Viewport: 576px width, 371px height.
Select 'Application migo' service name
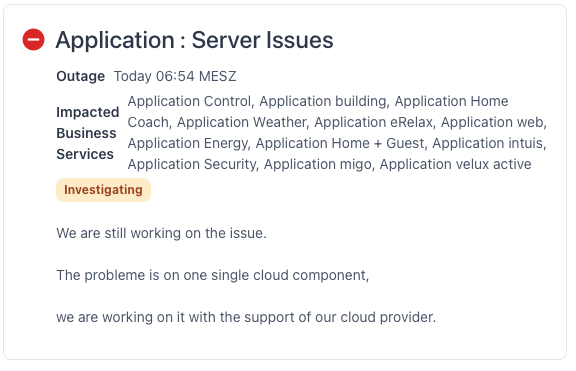tap(317, 164)
